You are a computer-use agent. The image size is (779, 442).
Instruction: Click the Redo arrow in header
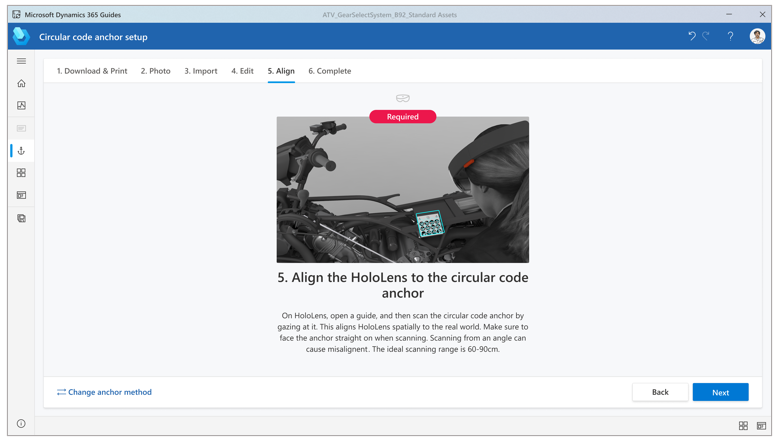point(705,36)
